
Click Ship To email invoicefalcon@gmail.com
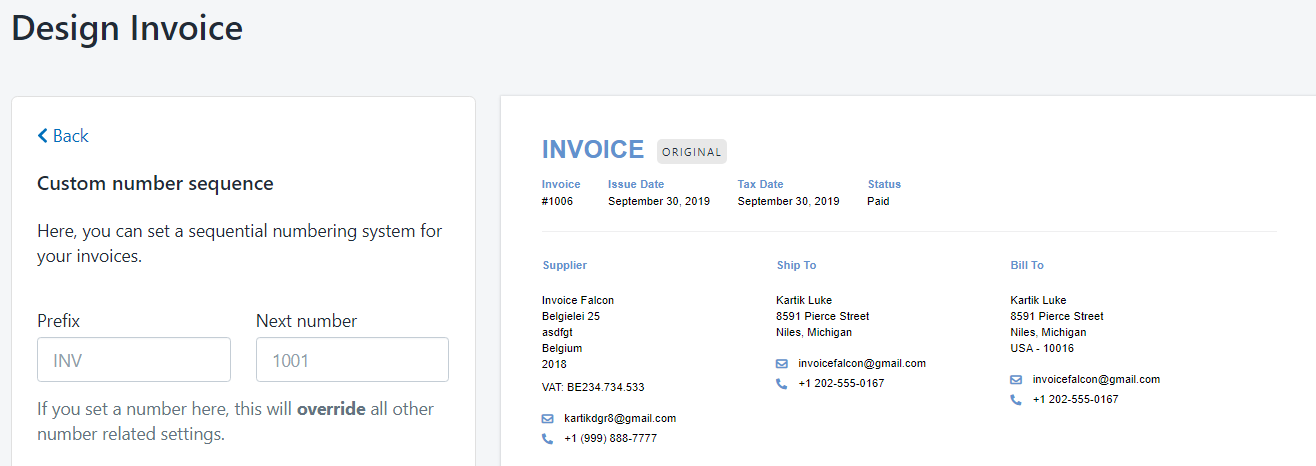862,363
